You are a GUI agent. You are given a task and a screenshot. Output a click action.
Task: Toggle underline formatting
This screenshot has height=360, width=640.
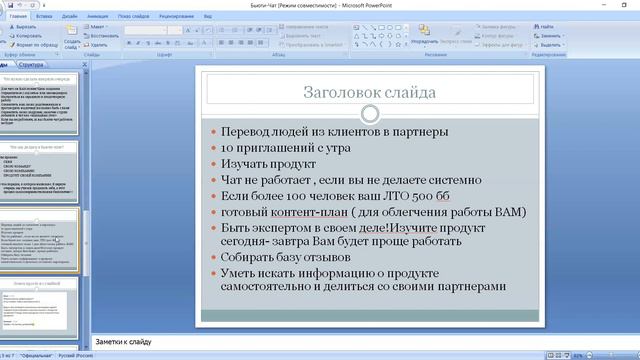(x=148, y=43)
